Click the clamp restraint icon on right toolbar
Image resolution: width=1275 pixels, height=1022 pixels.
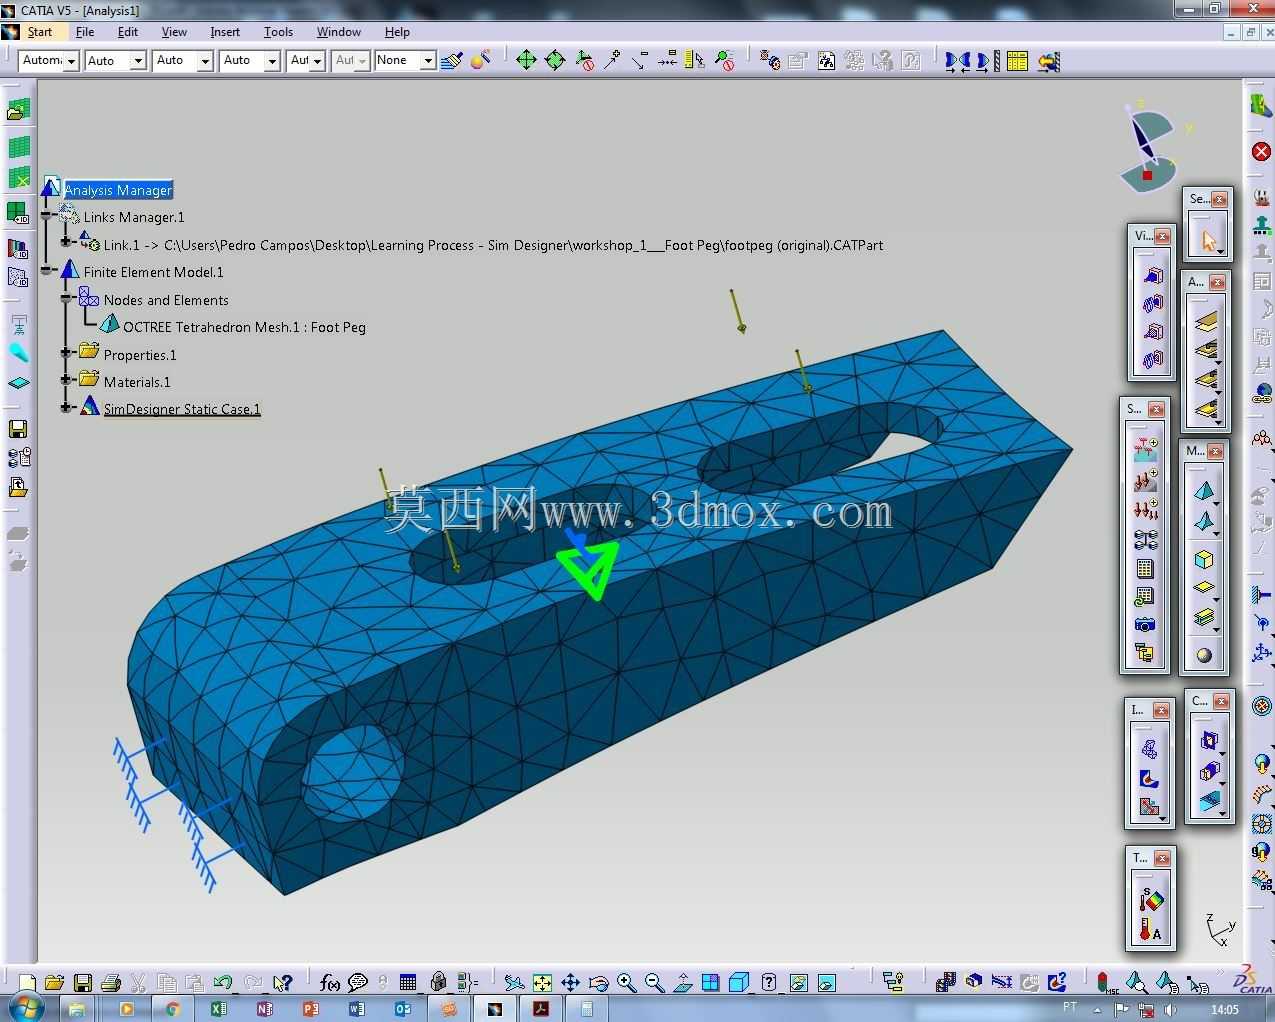pyautogui.click(x=1262, y=597)
